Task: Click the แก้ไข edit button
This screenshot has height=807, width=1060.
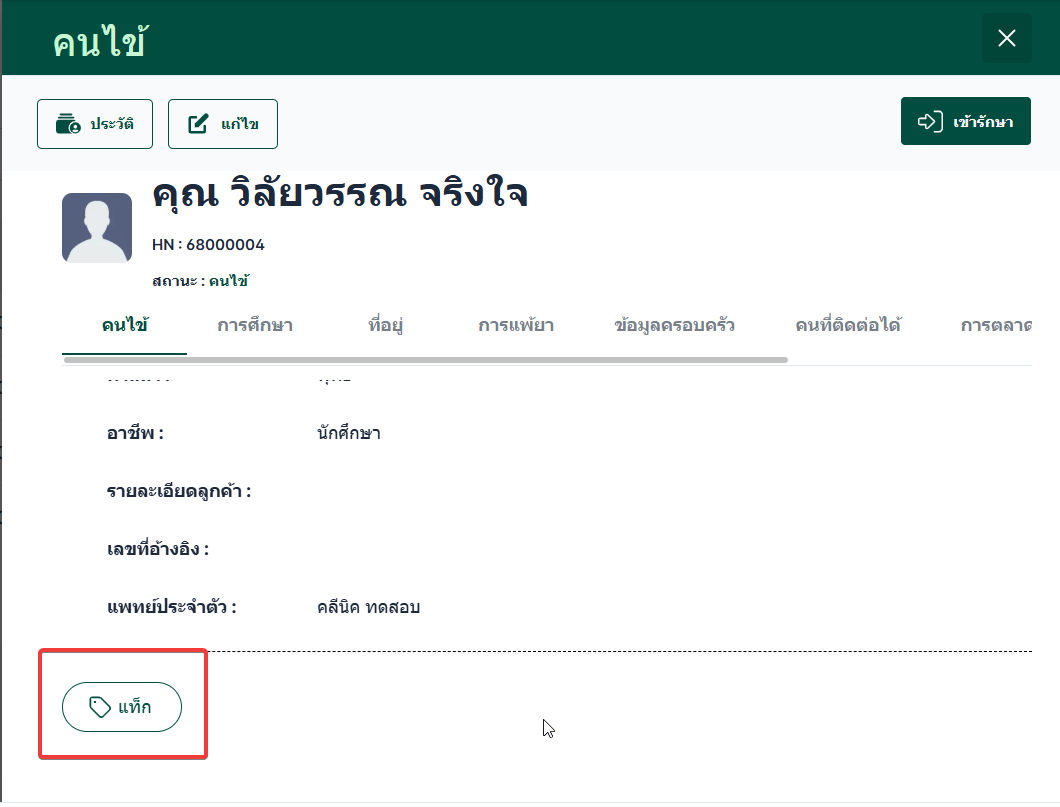Action: (222, 124)
